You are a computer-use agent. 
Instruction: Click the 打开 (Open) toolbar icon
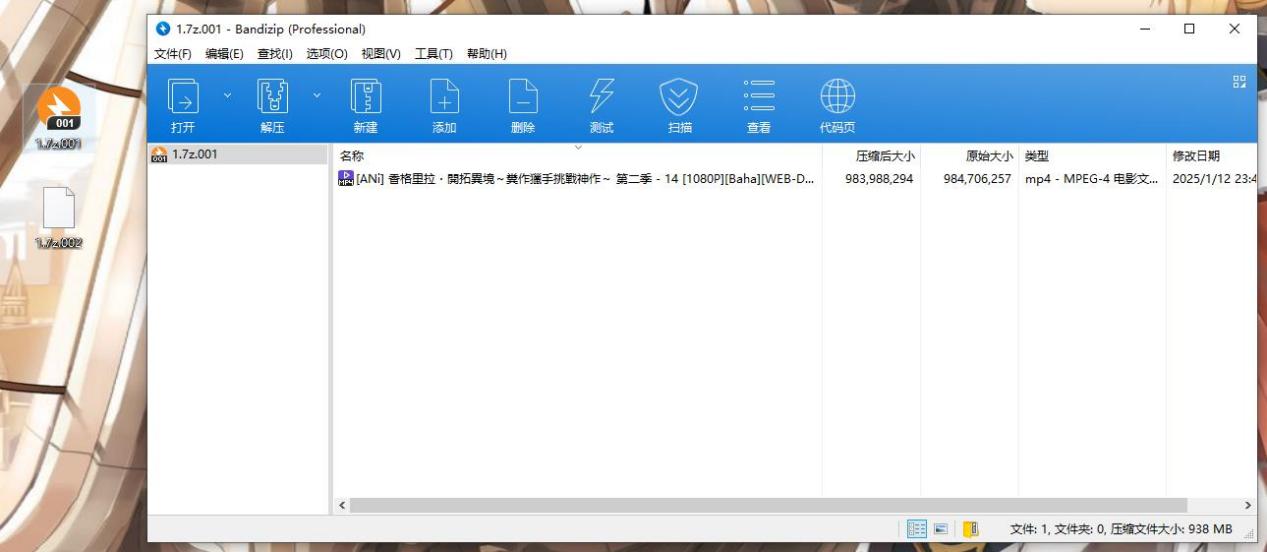coord(183,97)
